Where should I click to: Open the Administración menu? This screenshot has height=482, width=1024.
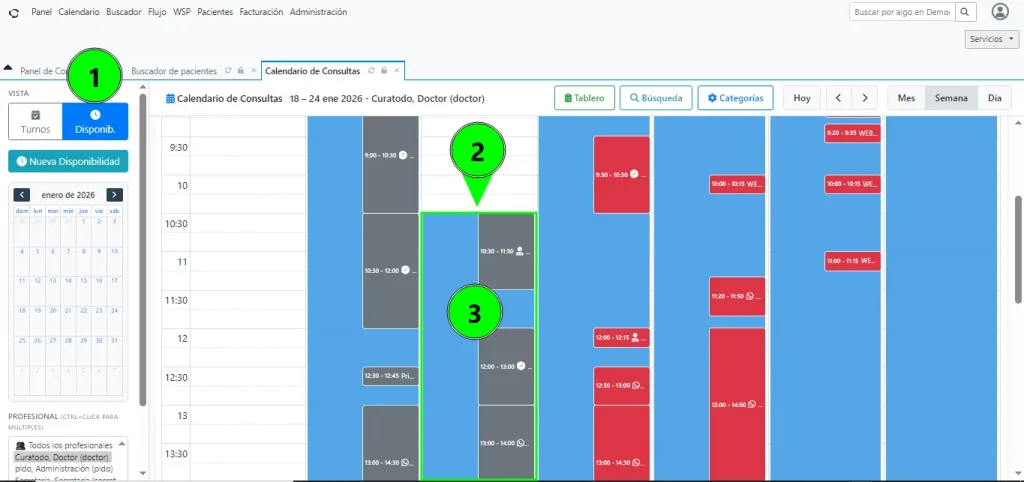(x=318, y=12)
